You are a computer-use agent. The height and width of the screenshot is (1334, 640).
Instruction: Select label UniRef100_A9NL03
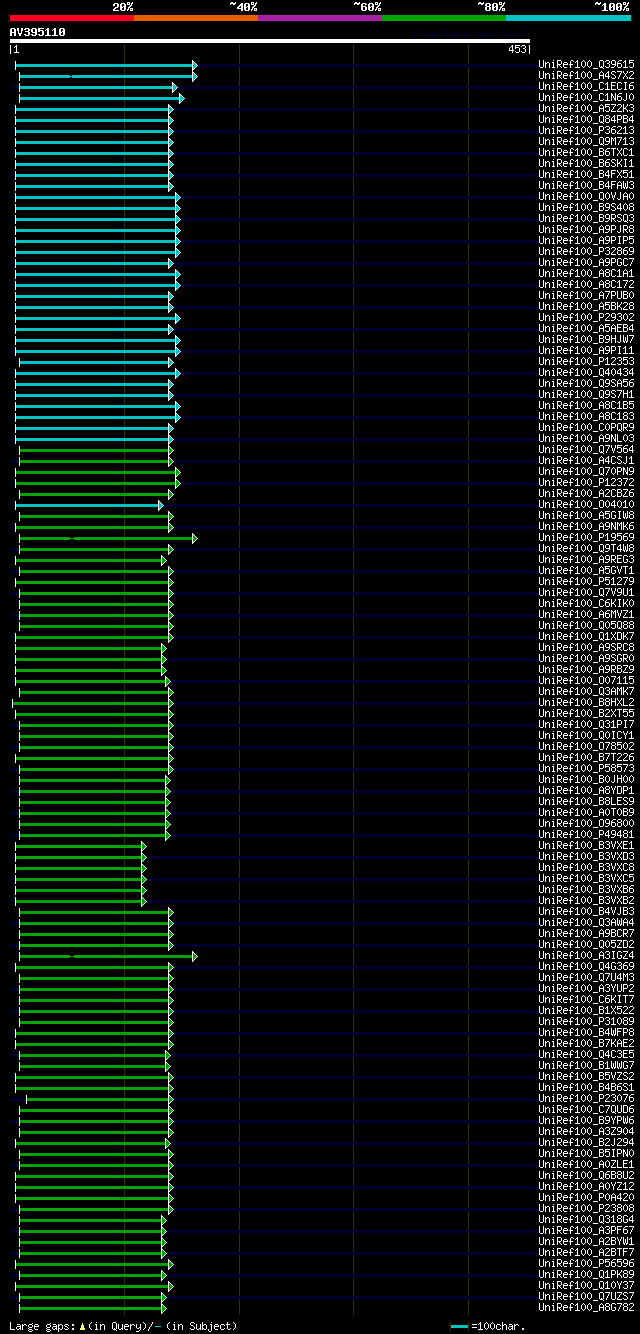(586, 438)
